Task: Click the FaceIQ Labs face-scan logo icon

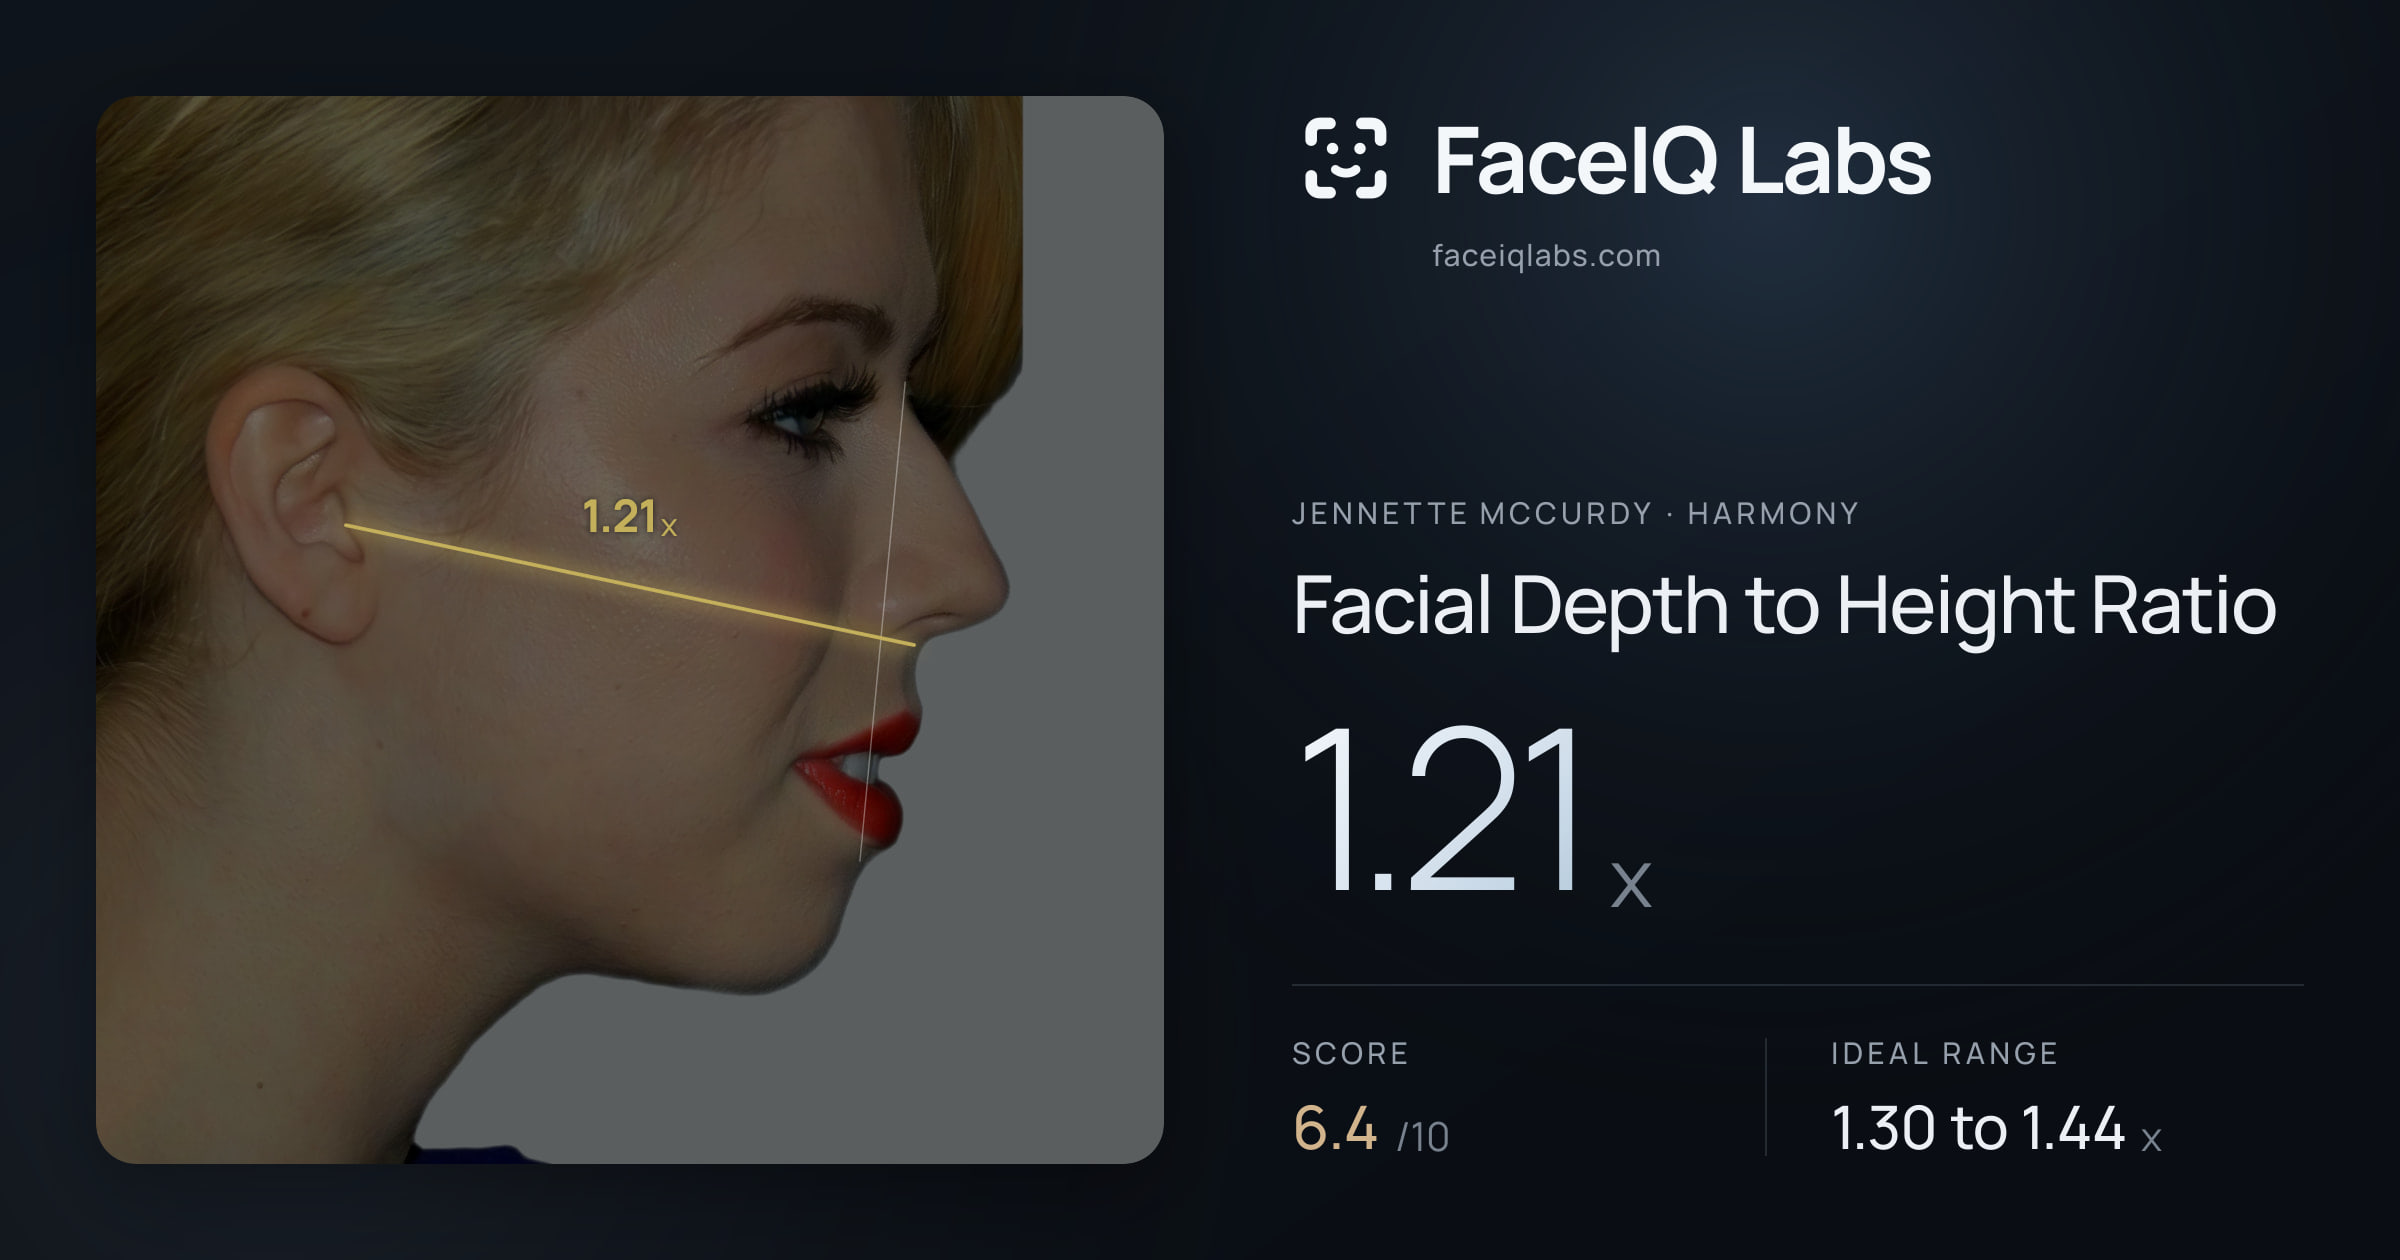Action: pyautogui.click(x=1345, y=158)
